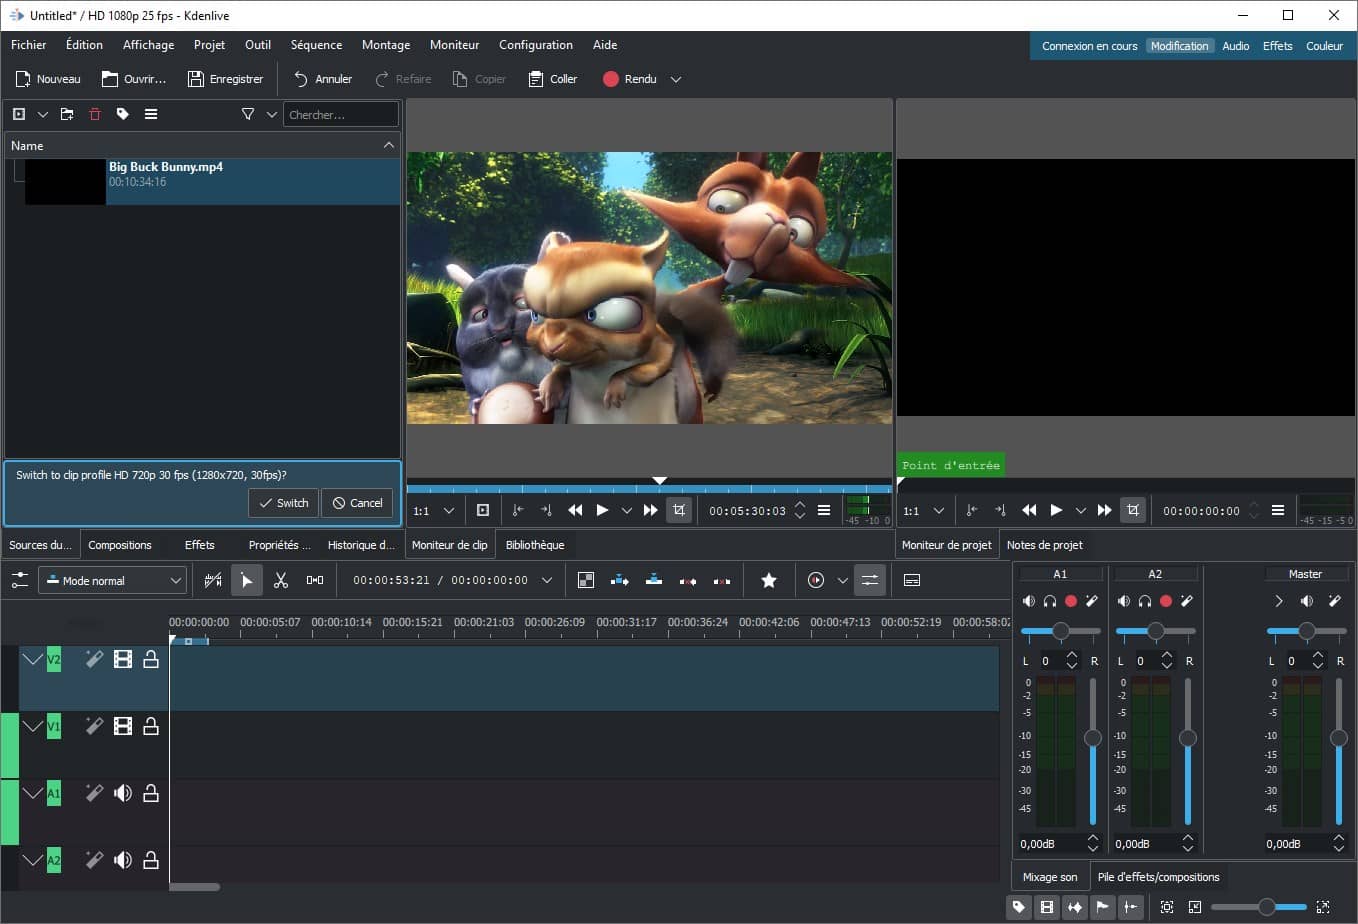Click the Annuler undo button
Viewport: 1358px width, 924px height.
(x=323, y=79)
